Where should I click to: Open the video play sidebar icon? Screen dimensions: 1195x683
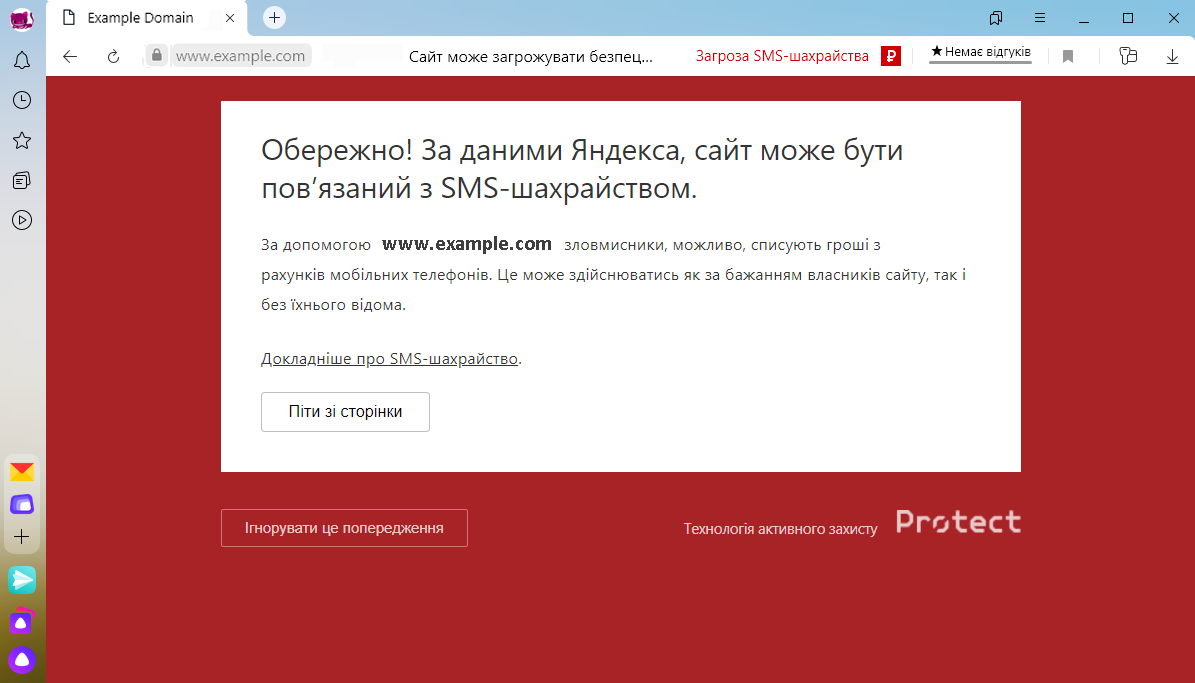[x=22, y=220]
